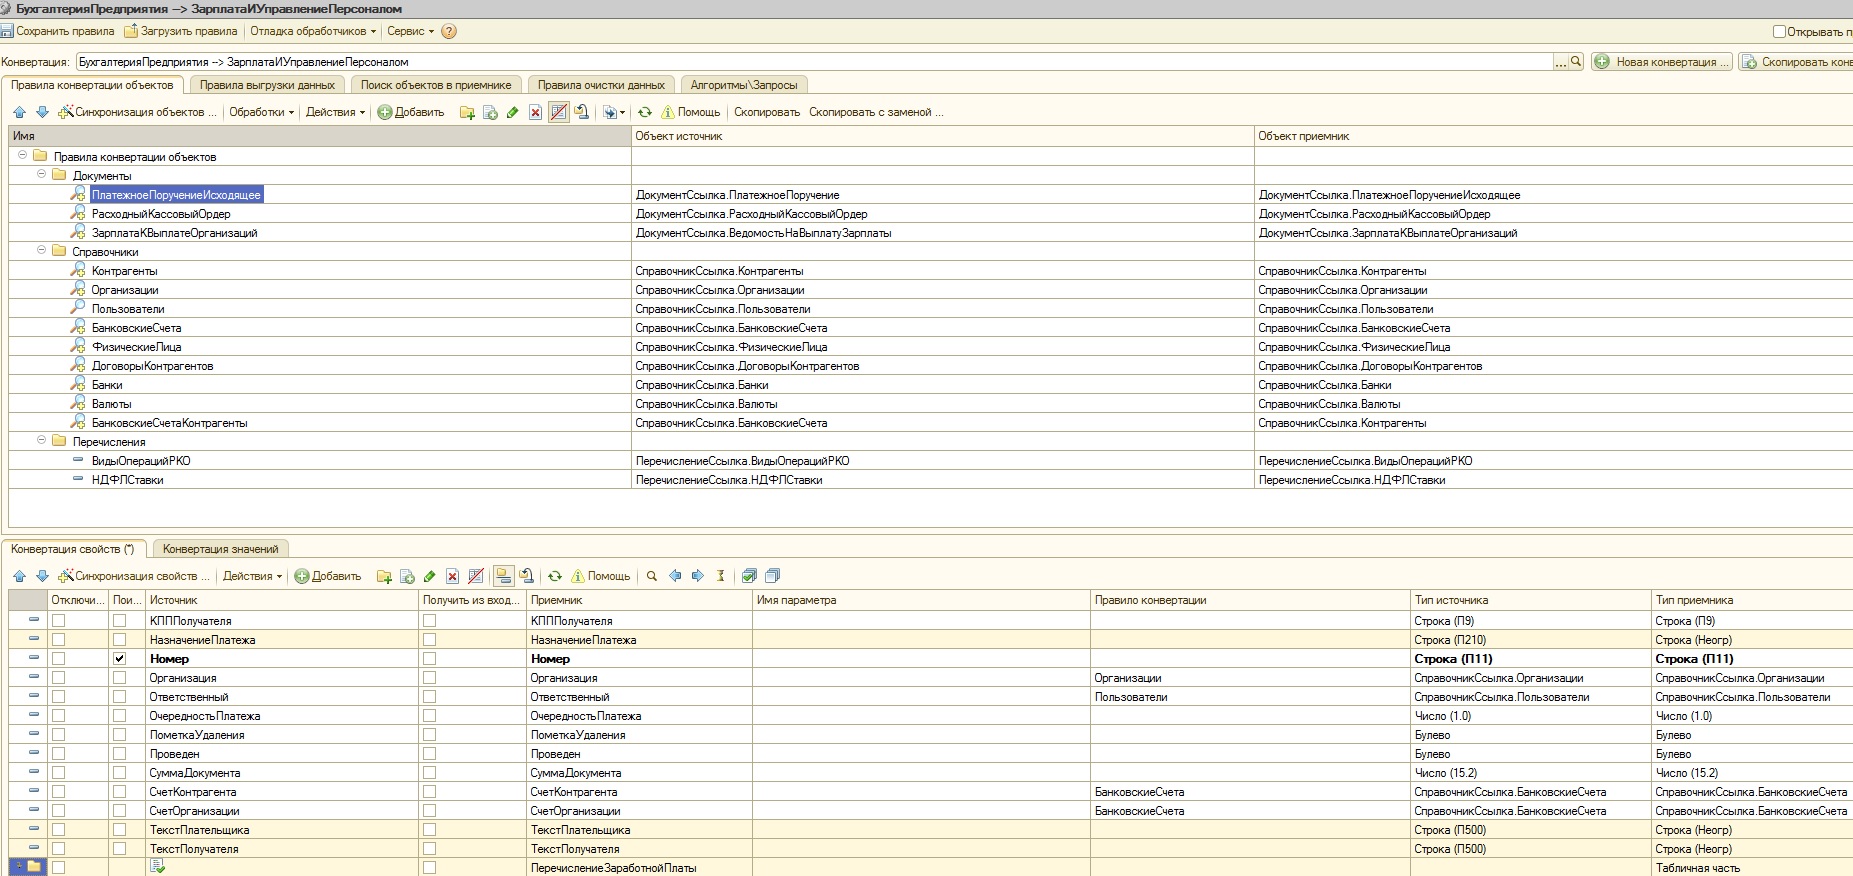Collapse the Документы tree group
Image resolution: width=1853 pixels, height=876 pixels.
(41, 174)
